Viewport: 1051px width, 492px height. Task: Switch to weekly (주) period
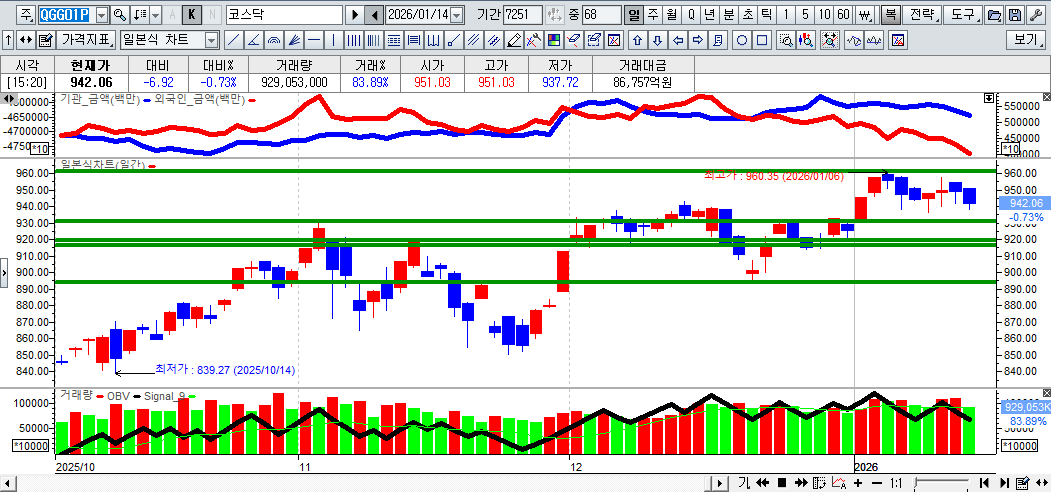pos(653,15)
